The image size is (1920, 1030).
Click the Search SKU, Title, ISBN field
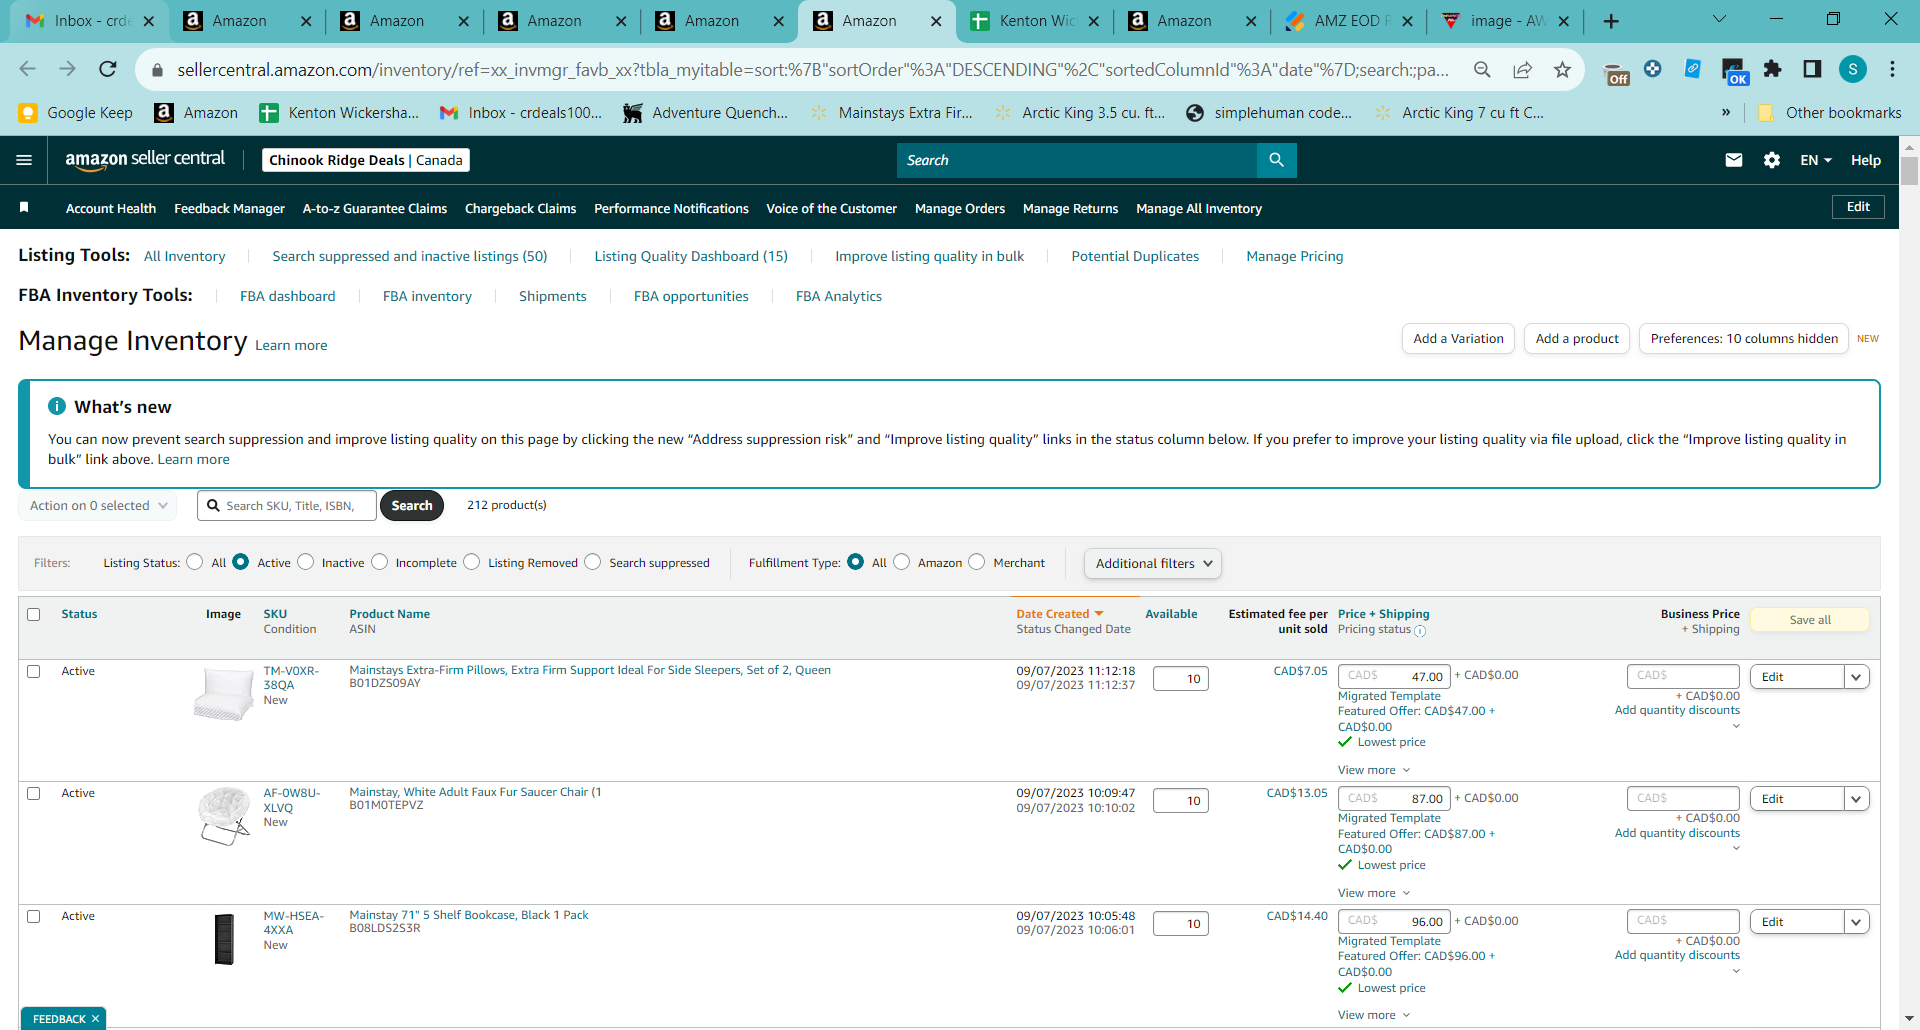287,506
